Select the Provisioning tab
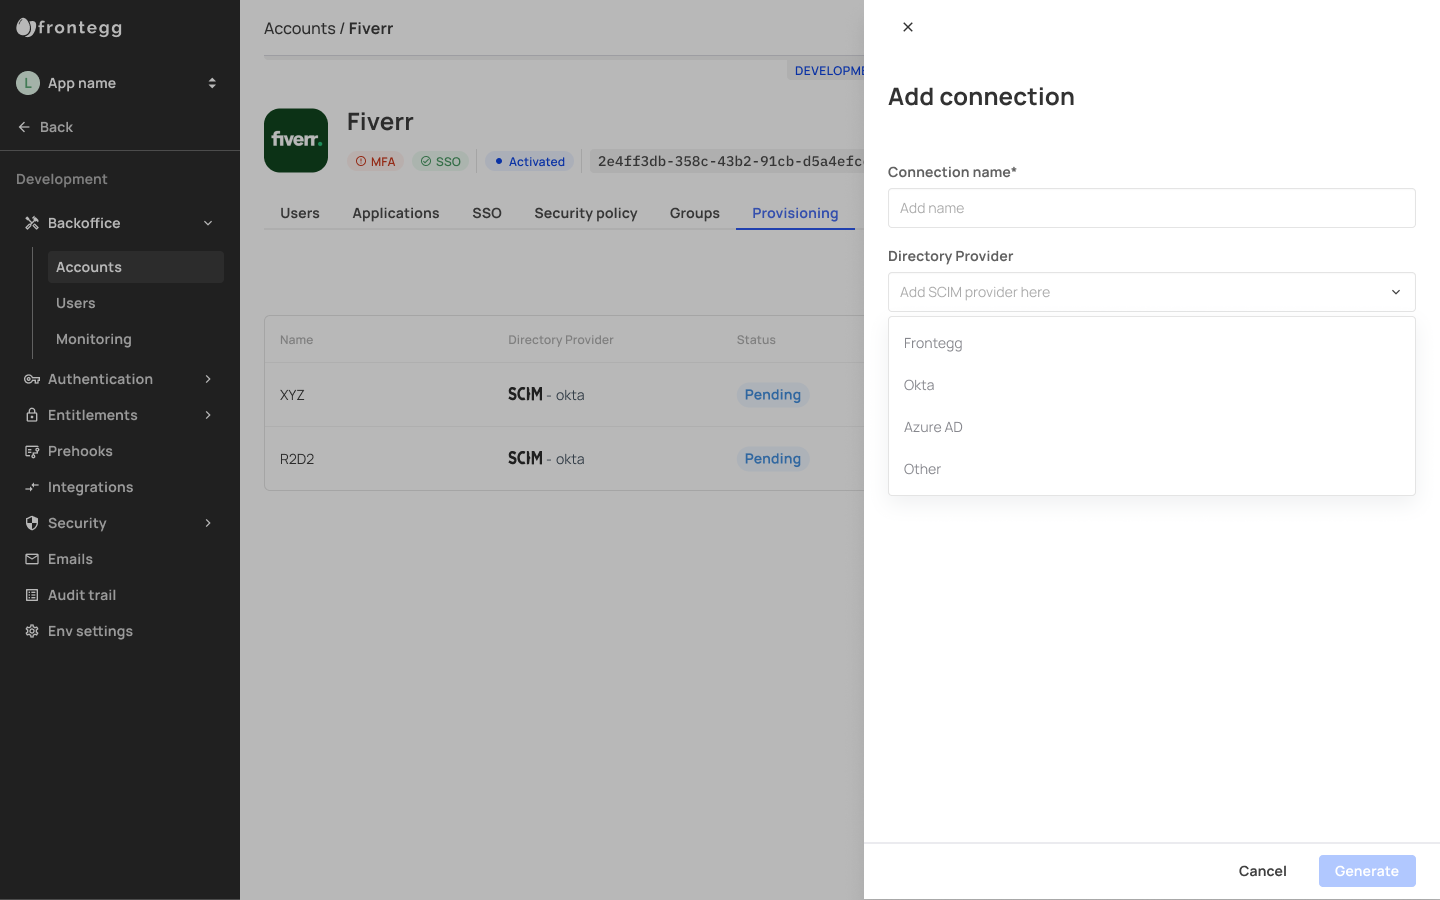This screenshot has width=1440, height=900. [795, 213]
